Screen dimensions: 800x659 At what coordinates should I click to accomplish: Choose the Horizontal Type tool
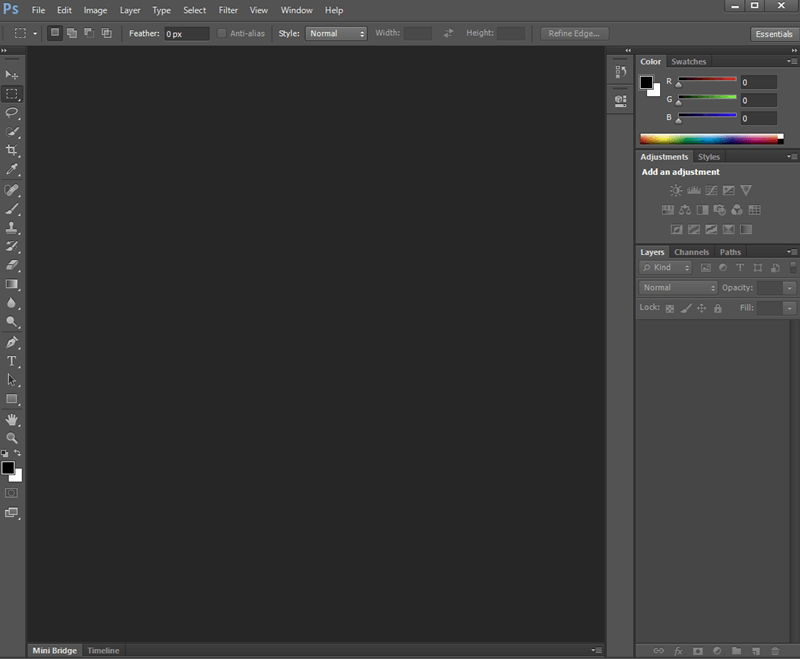point(12,361)
